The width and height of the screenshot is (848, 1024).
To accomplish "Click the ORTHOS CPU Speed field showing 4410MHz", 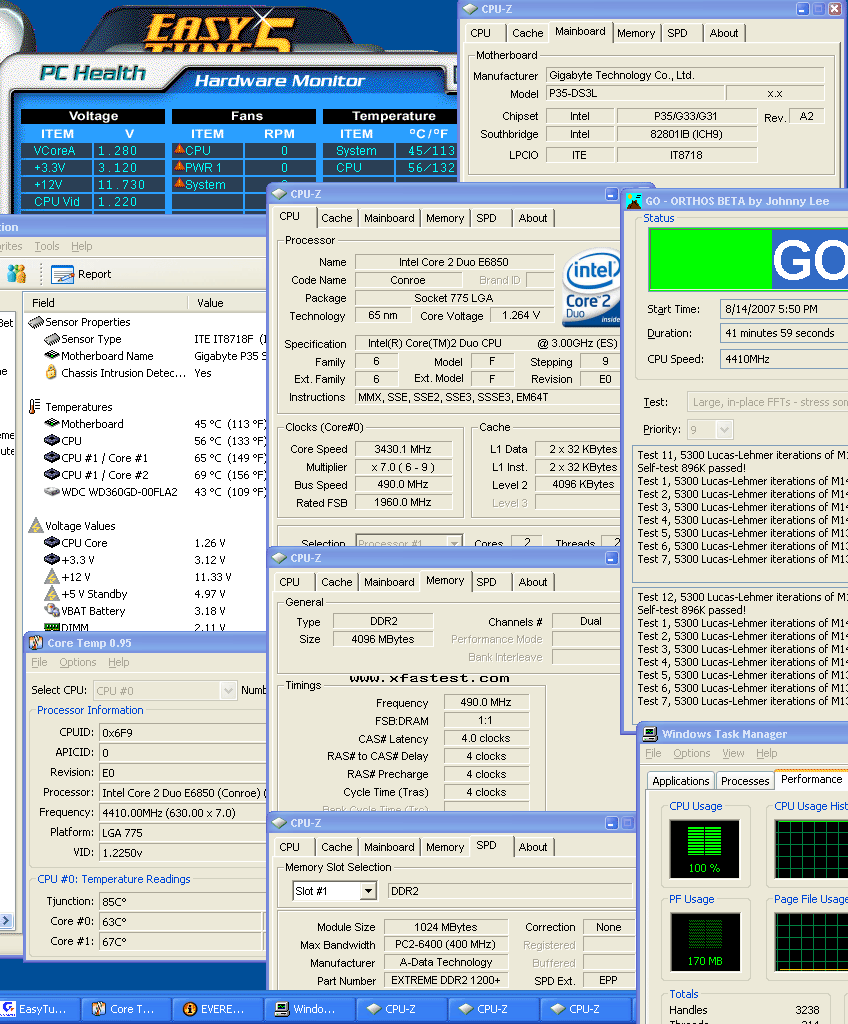I will (x=783, y=359).
